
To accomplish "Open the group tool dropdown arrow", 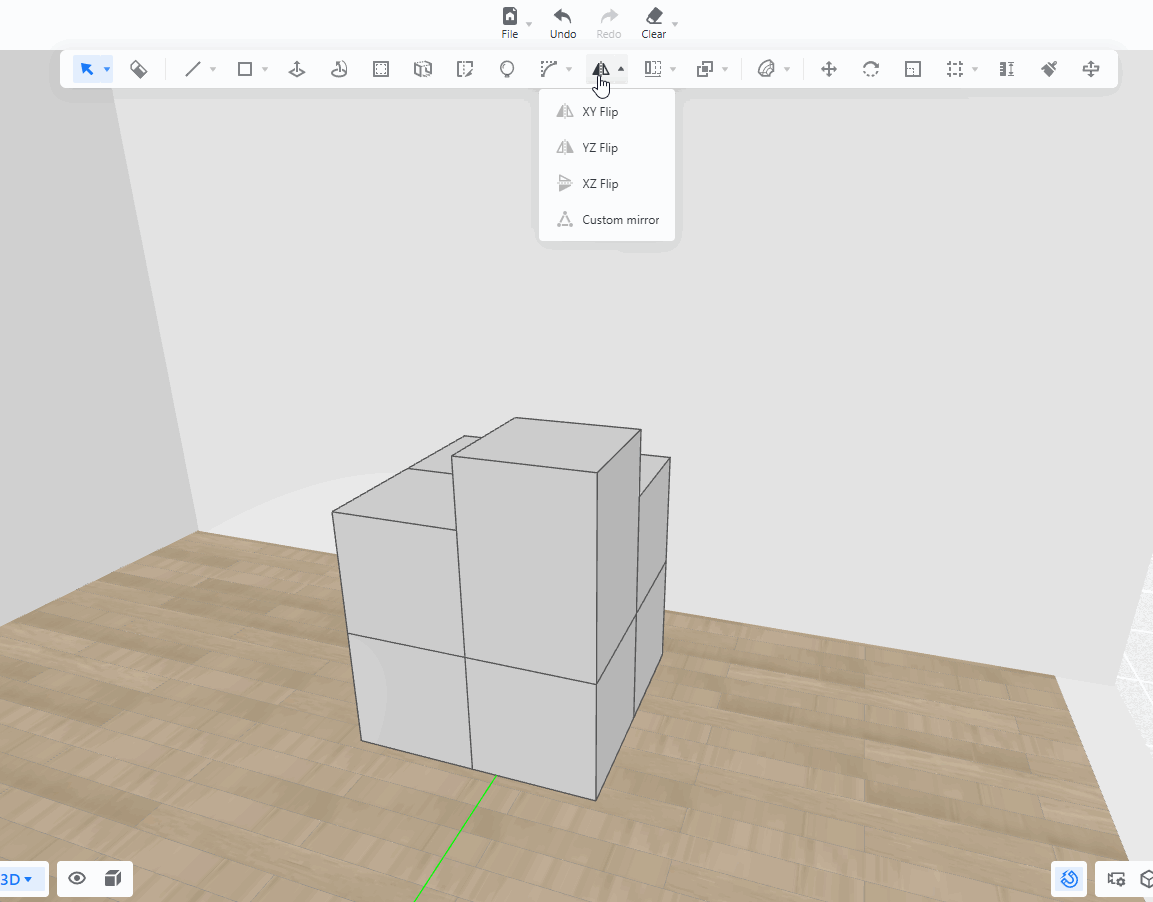I will 976,69.
